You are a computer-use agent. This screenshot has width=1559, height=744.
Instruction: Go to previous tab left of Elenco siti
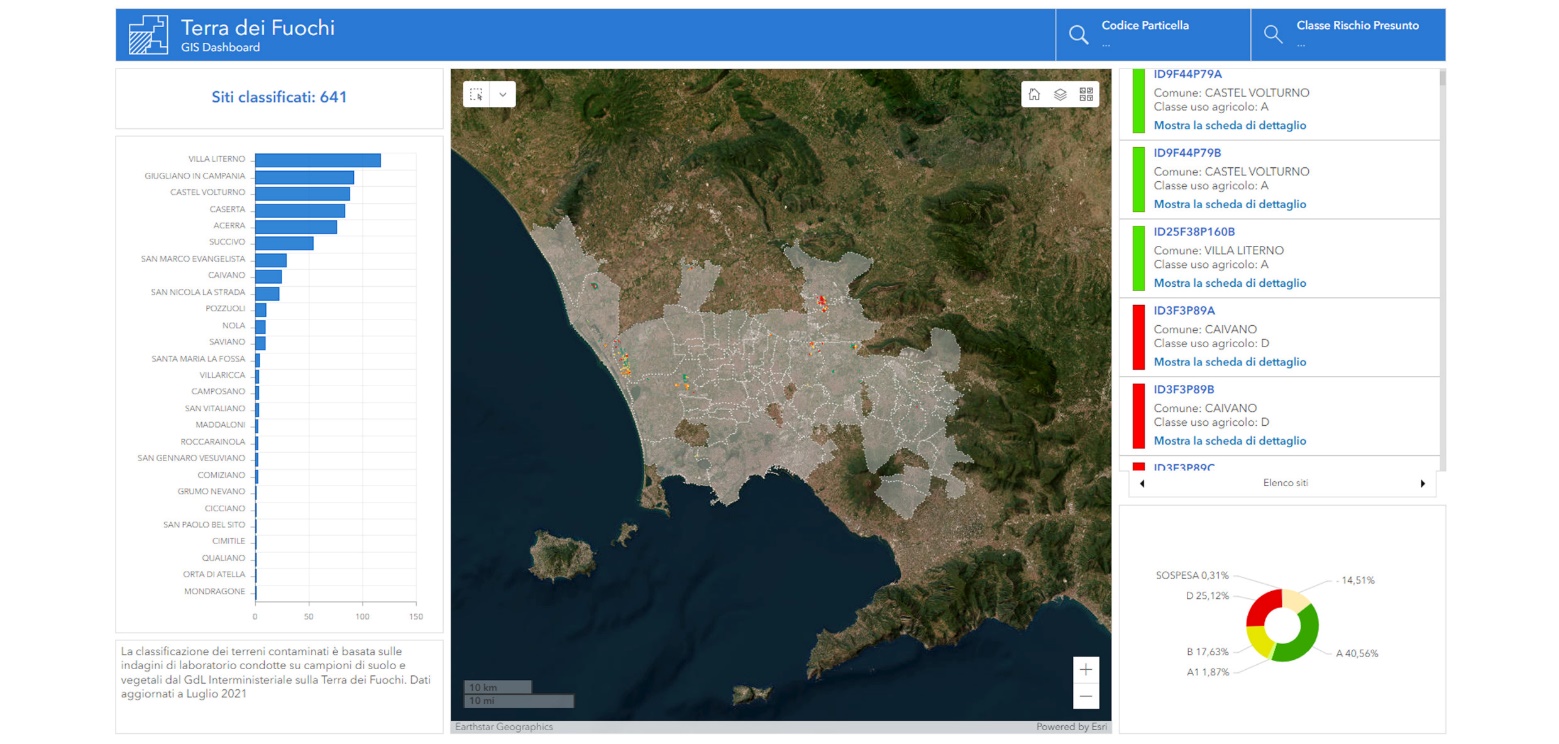(x=1142, y=484)
